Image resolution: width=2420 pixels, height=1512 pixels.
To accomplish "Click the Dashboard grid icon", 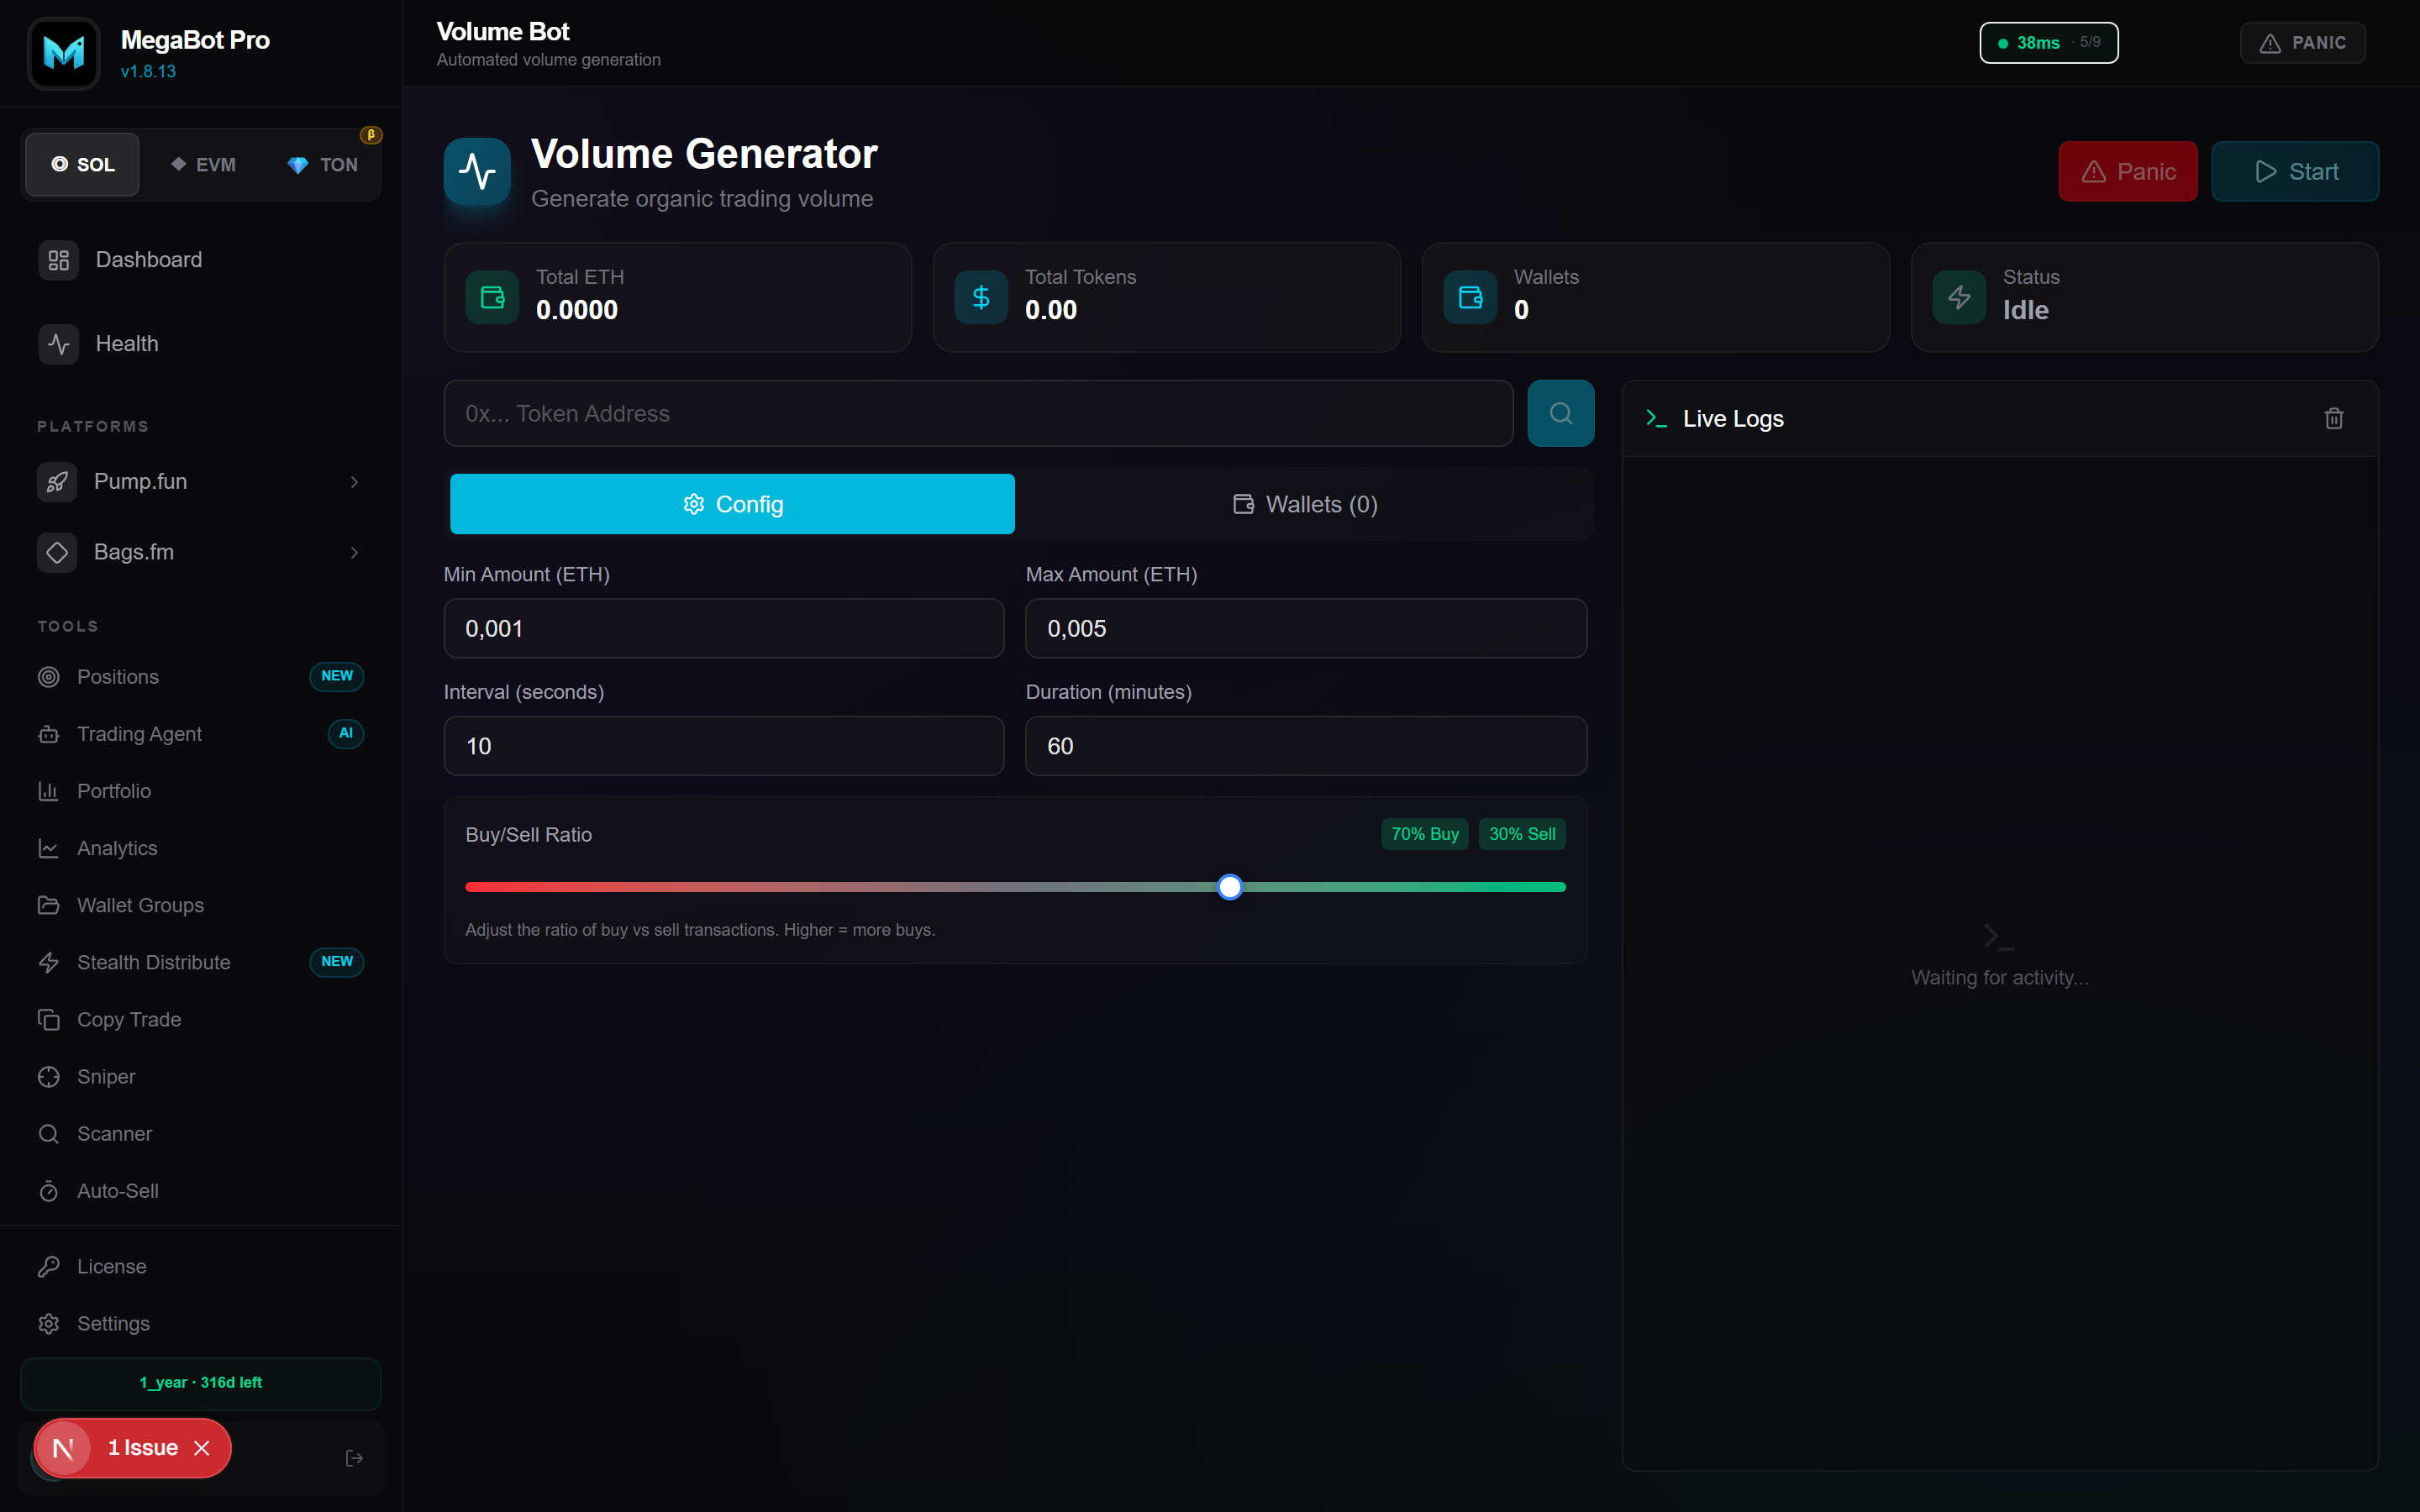I will click(59, 260).
